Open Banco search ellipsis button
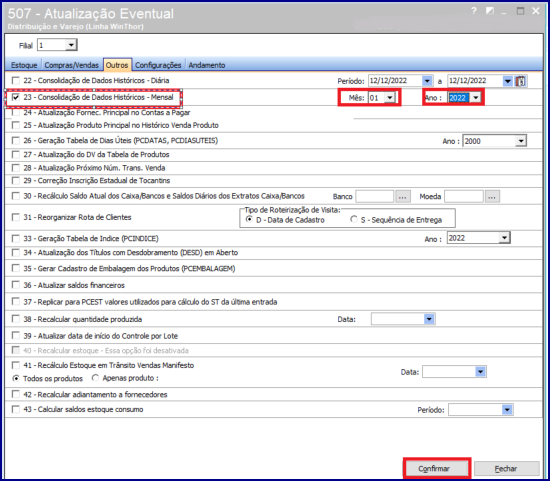550x481 pixels. pos(403,197)
